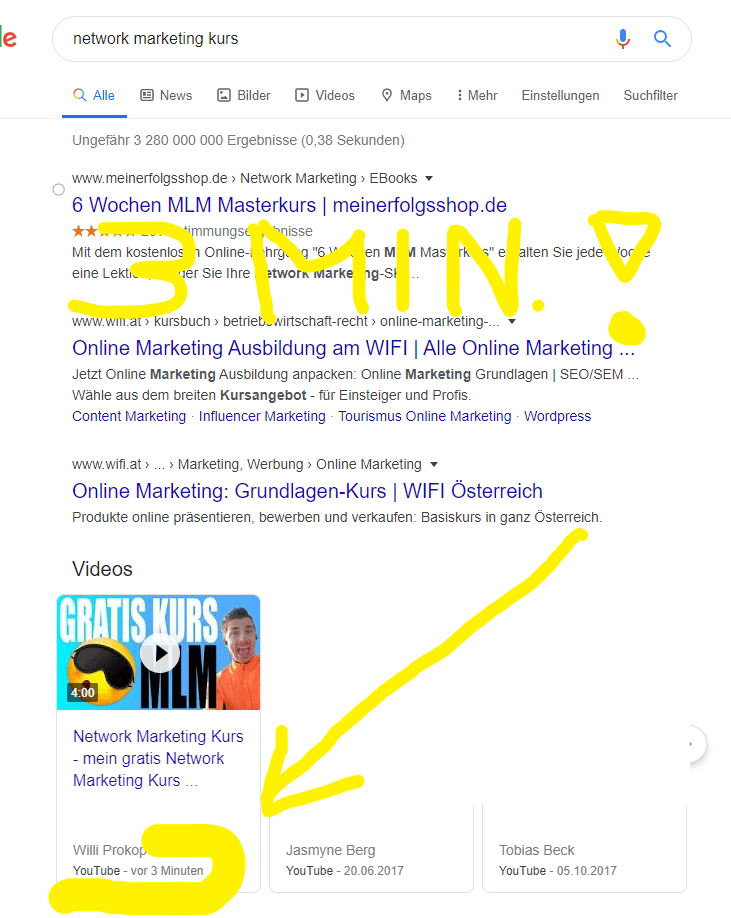Select the Maps tab

pyautogui.click(x=406, y=95)
